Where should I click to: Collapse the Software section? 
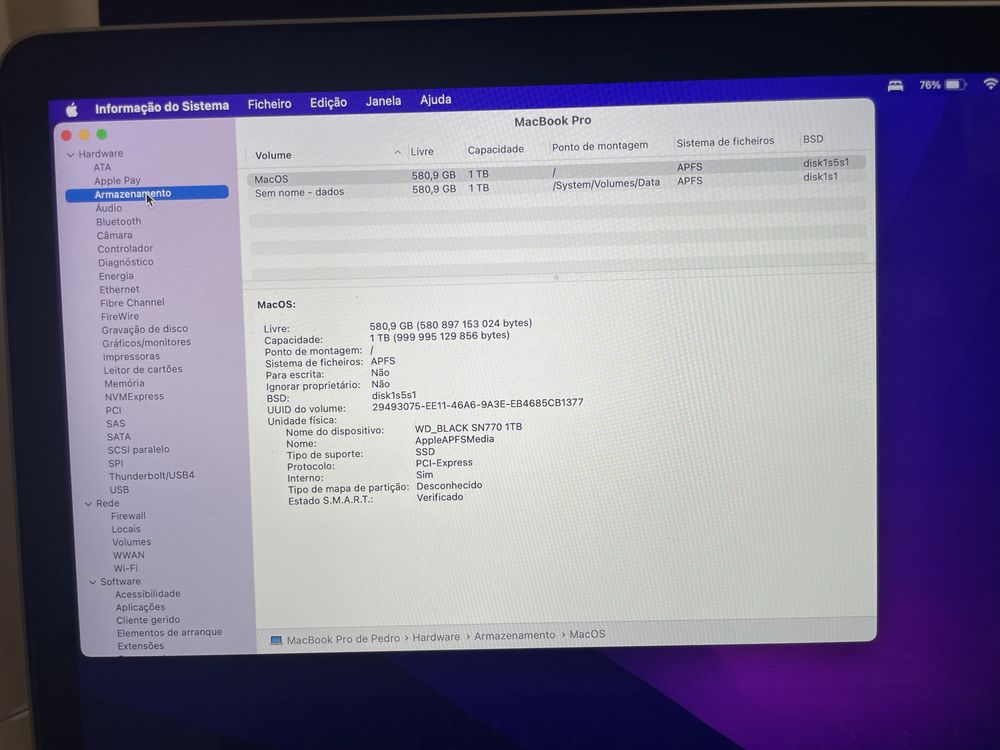92,582
